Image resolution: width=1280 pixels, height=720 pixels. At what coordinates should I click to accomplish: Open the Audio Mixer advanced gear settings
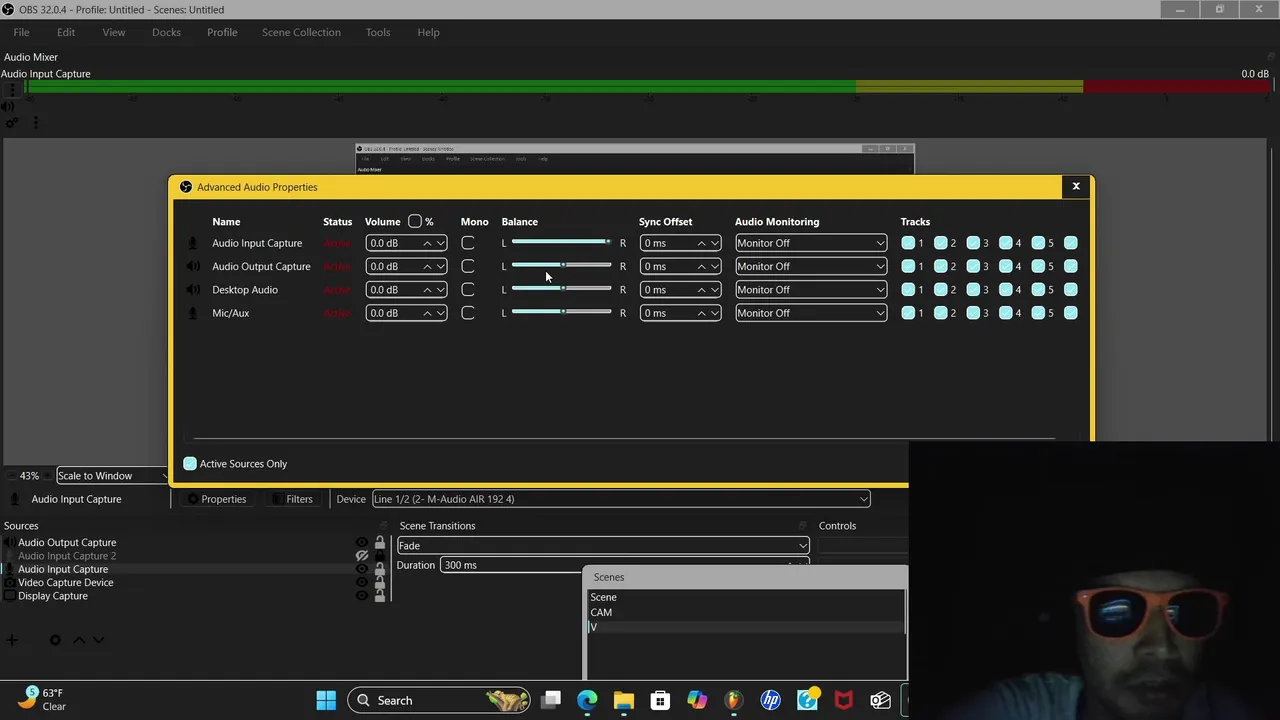(12, 123)
